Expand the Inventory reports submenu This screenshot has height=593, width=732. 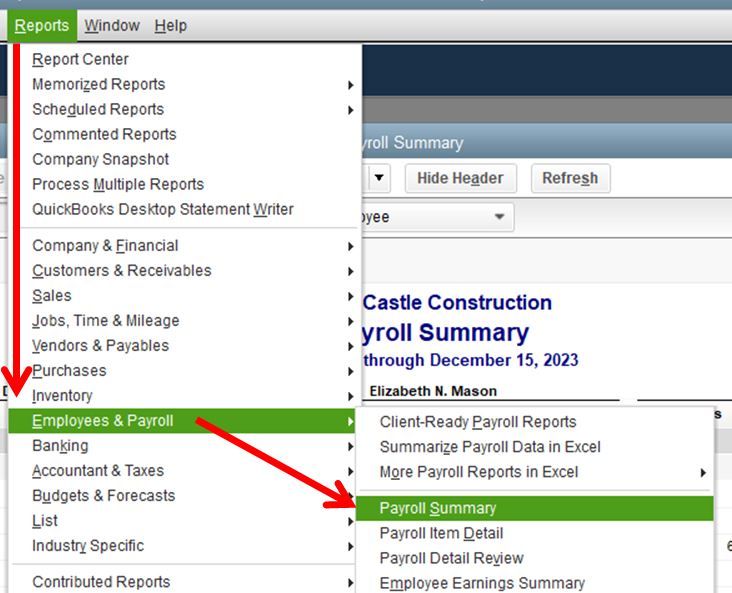click(x=184, y=395)
